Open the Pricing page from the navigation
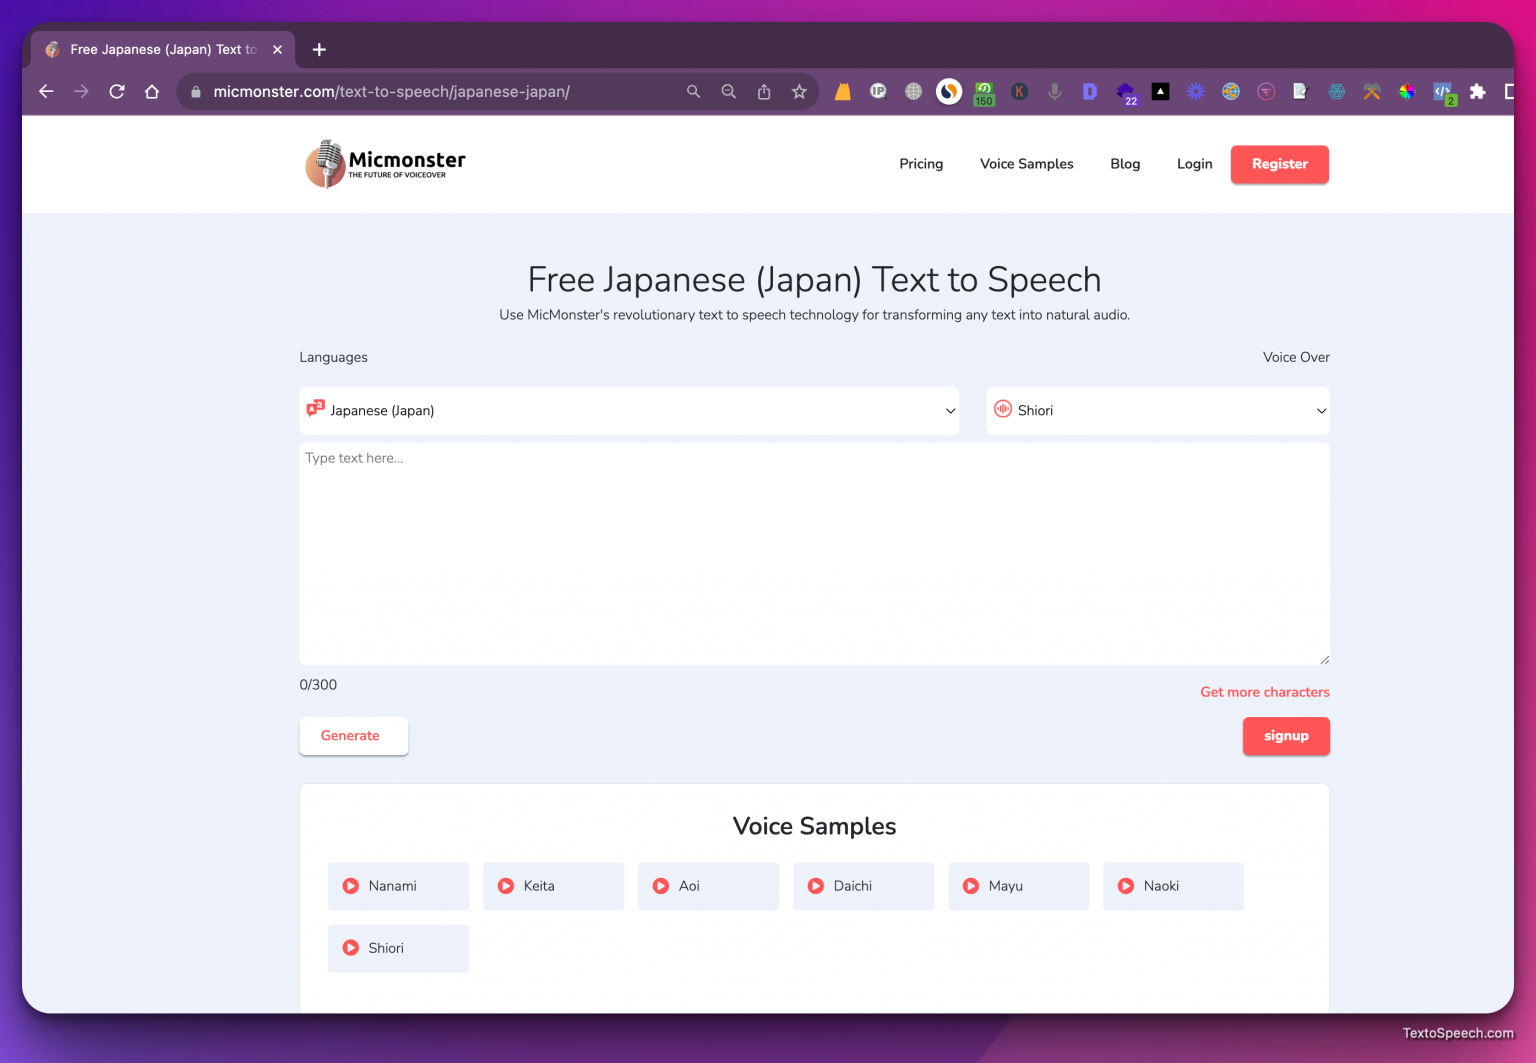Screen dimensions: 1536x1063 click(x=920, y=164)
